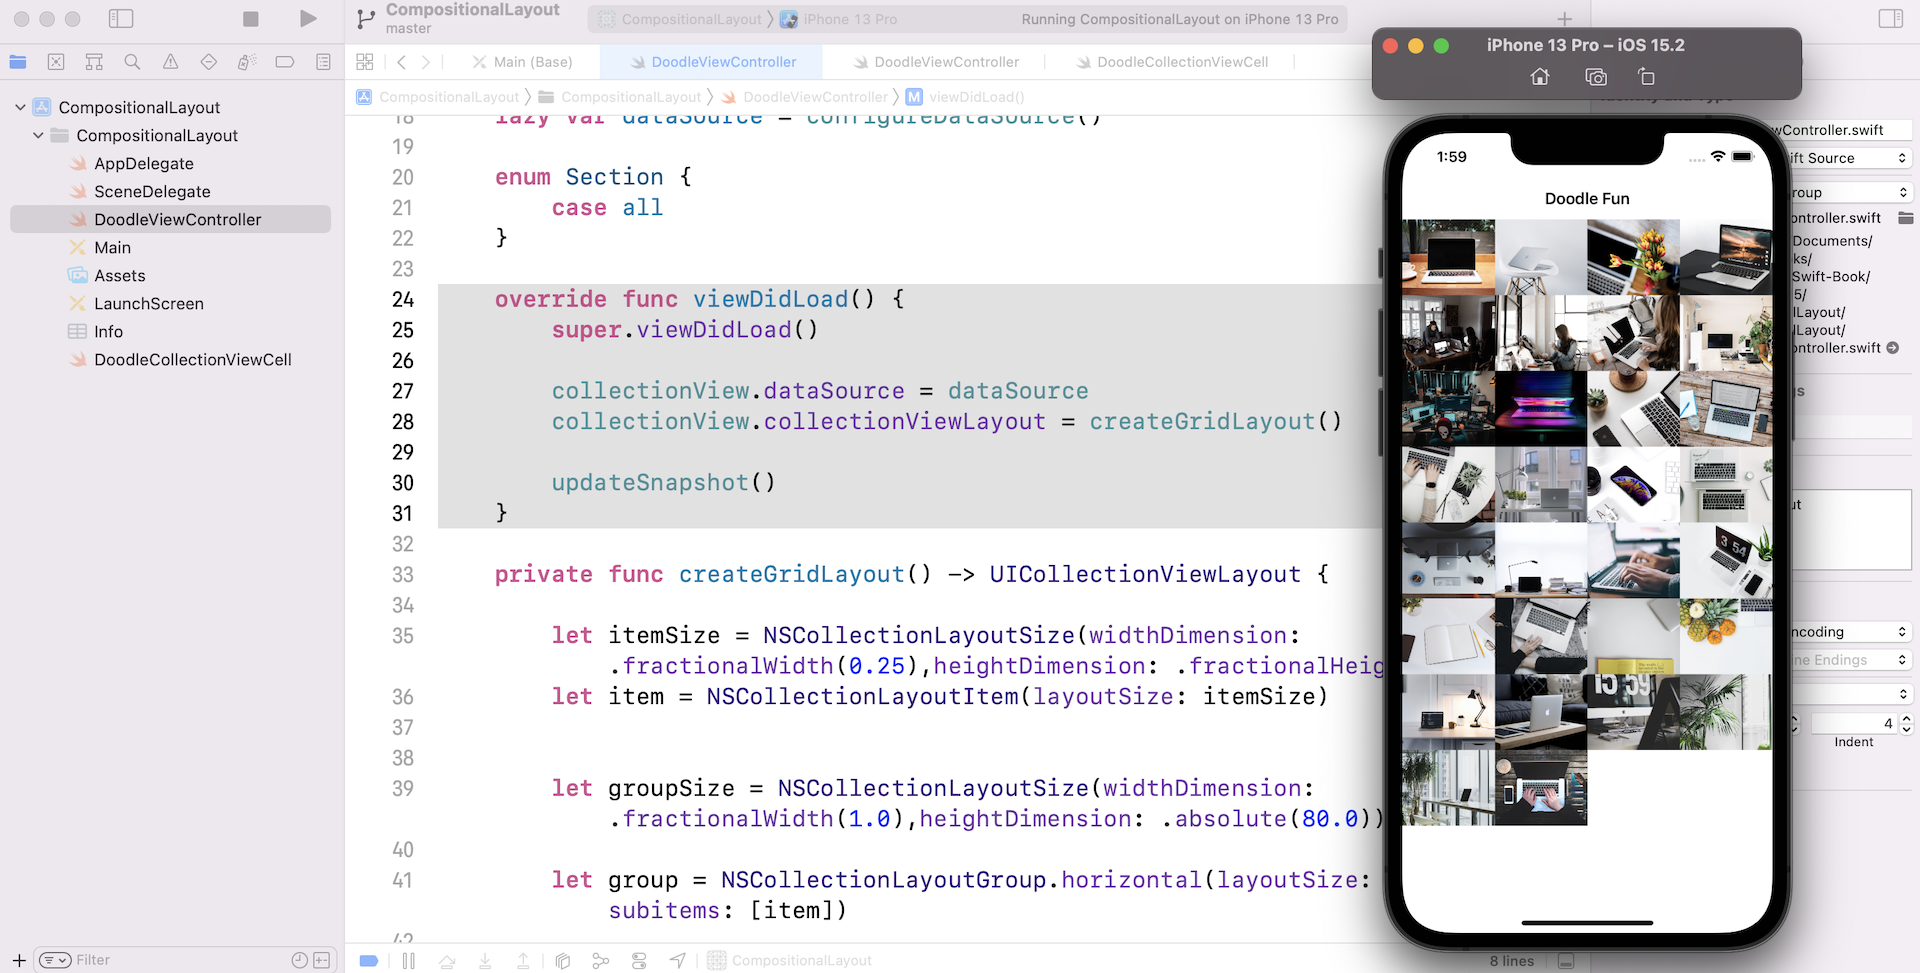
Task: Open the Issue navigator warning icon
Action: point(170,62)
